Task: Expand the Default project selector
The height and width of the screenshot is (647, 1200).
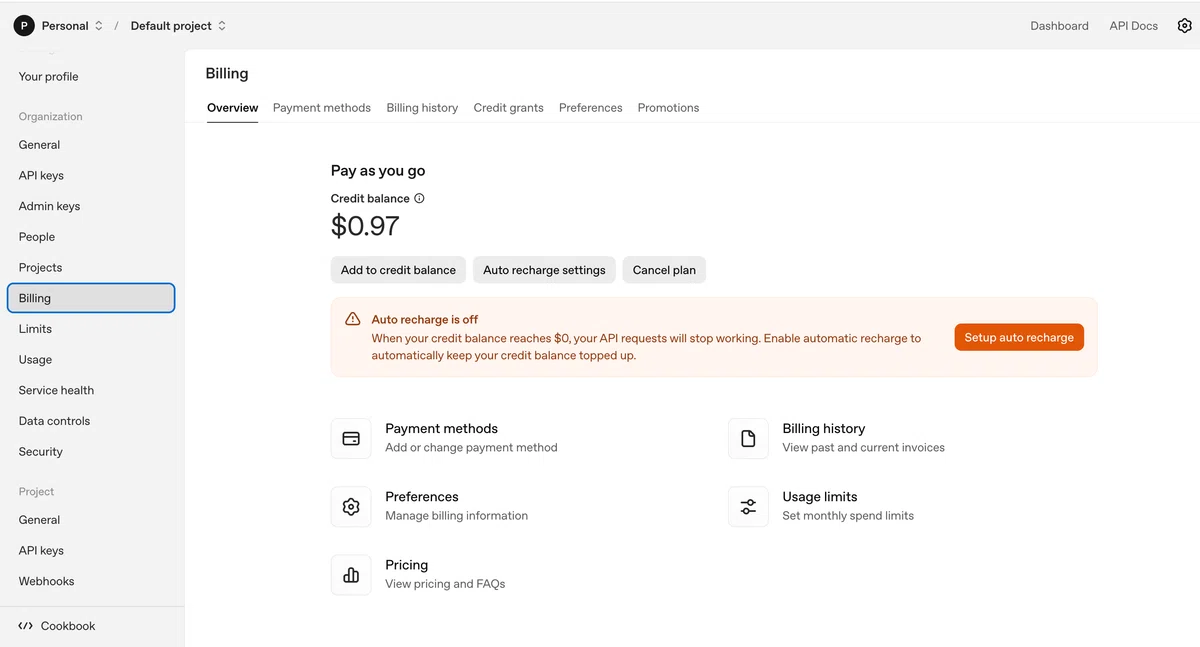Action: 179,26
